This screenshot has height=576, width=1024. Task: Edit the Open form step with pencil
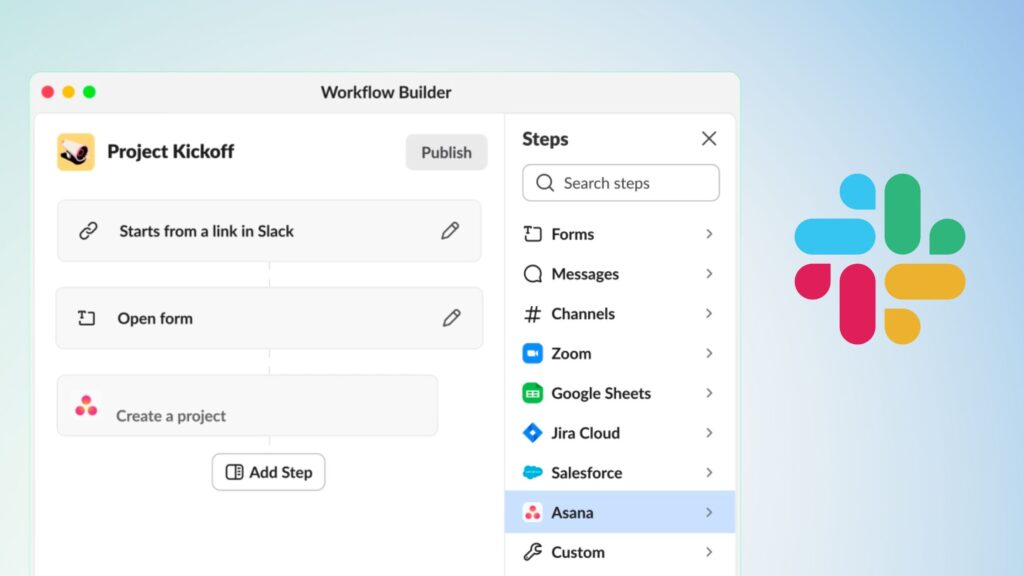[x=451, y=318]
